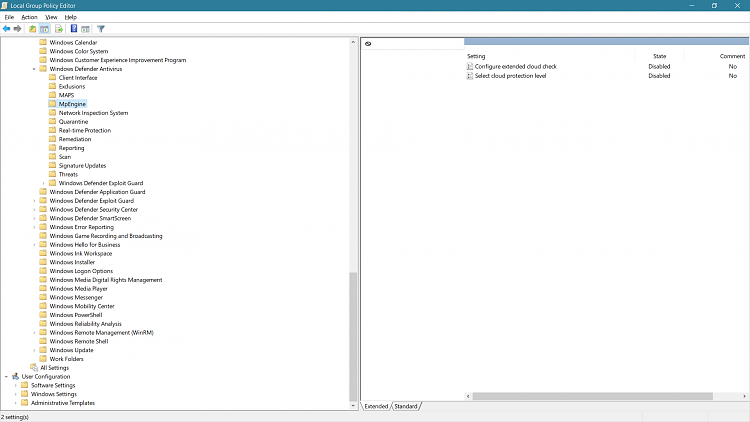
Task: Click the Threats folder icon
Action: point(53,174)
